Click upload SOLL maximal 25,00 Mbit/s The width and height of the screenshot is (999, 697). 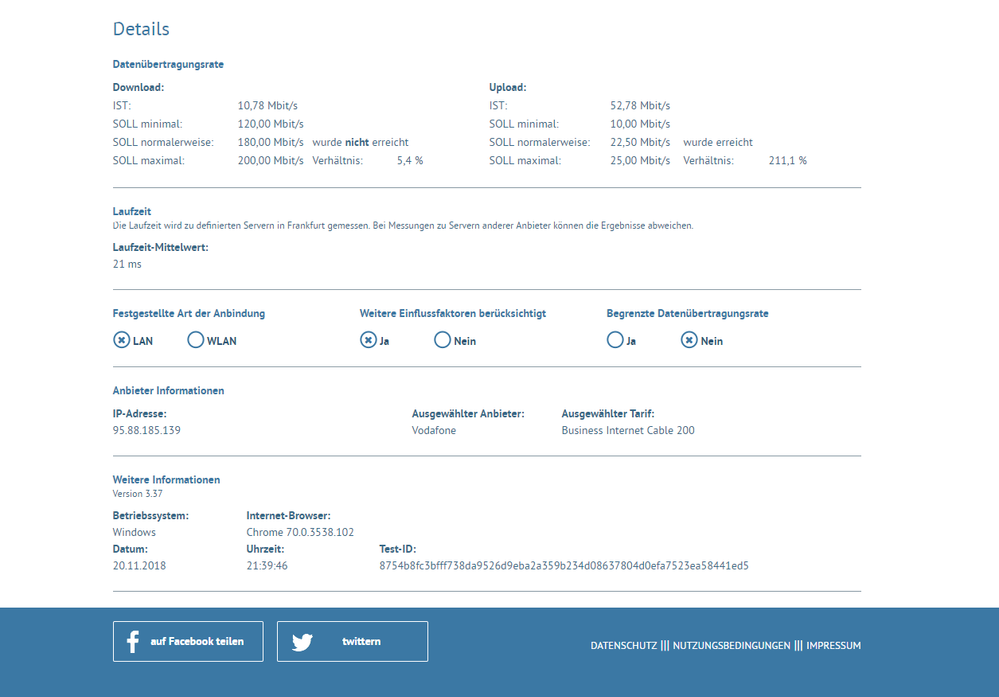(640, 161)
